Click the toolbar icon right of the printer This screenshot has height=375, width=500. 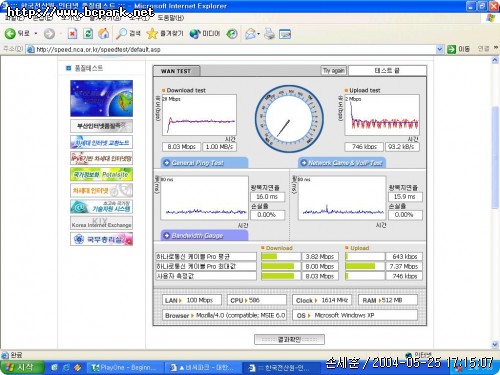285,34
